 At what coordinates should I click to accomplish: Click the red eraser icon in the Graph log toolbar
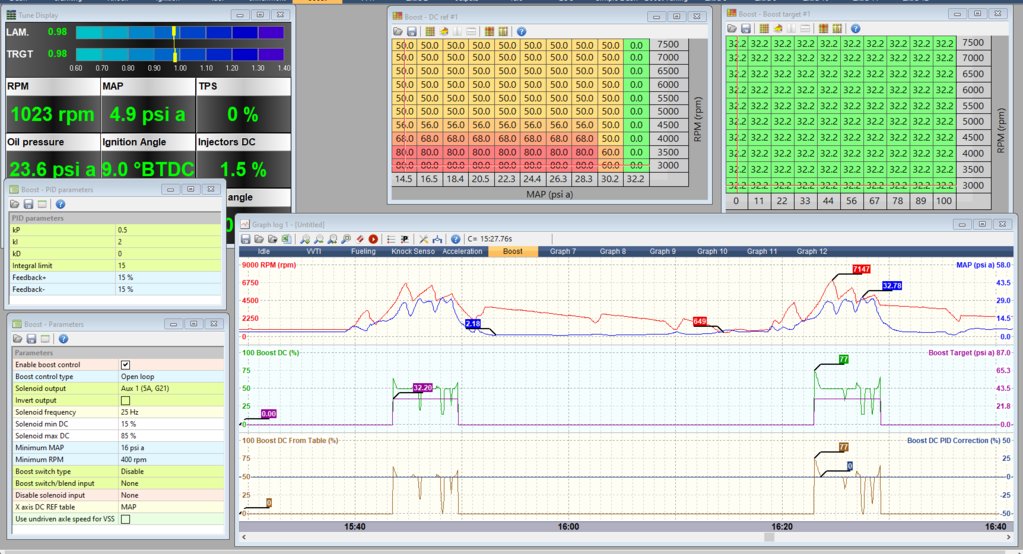click(359, 239)
